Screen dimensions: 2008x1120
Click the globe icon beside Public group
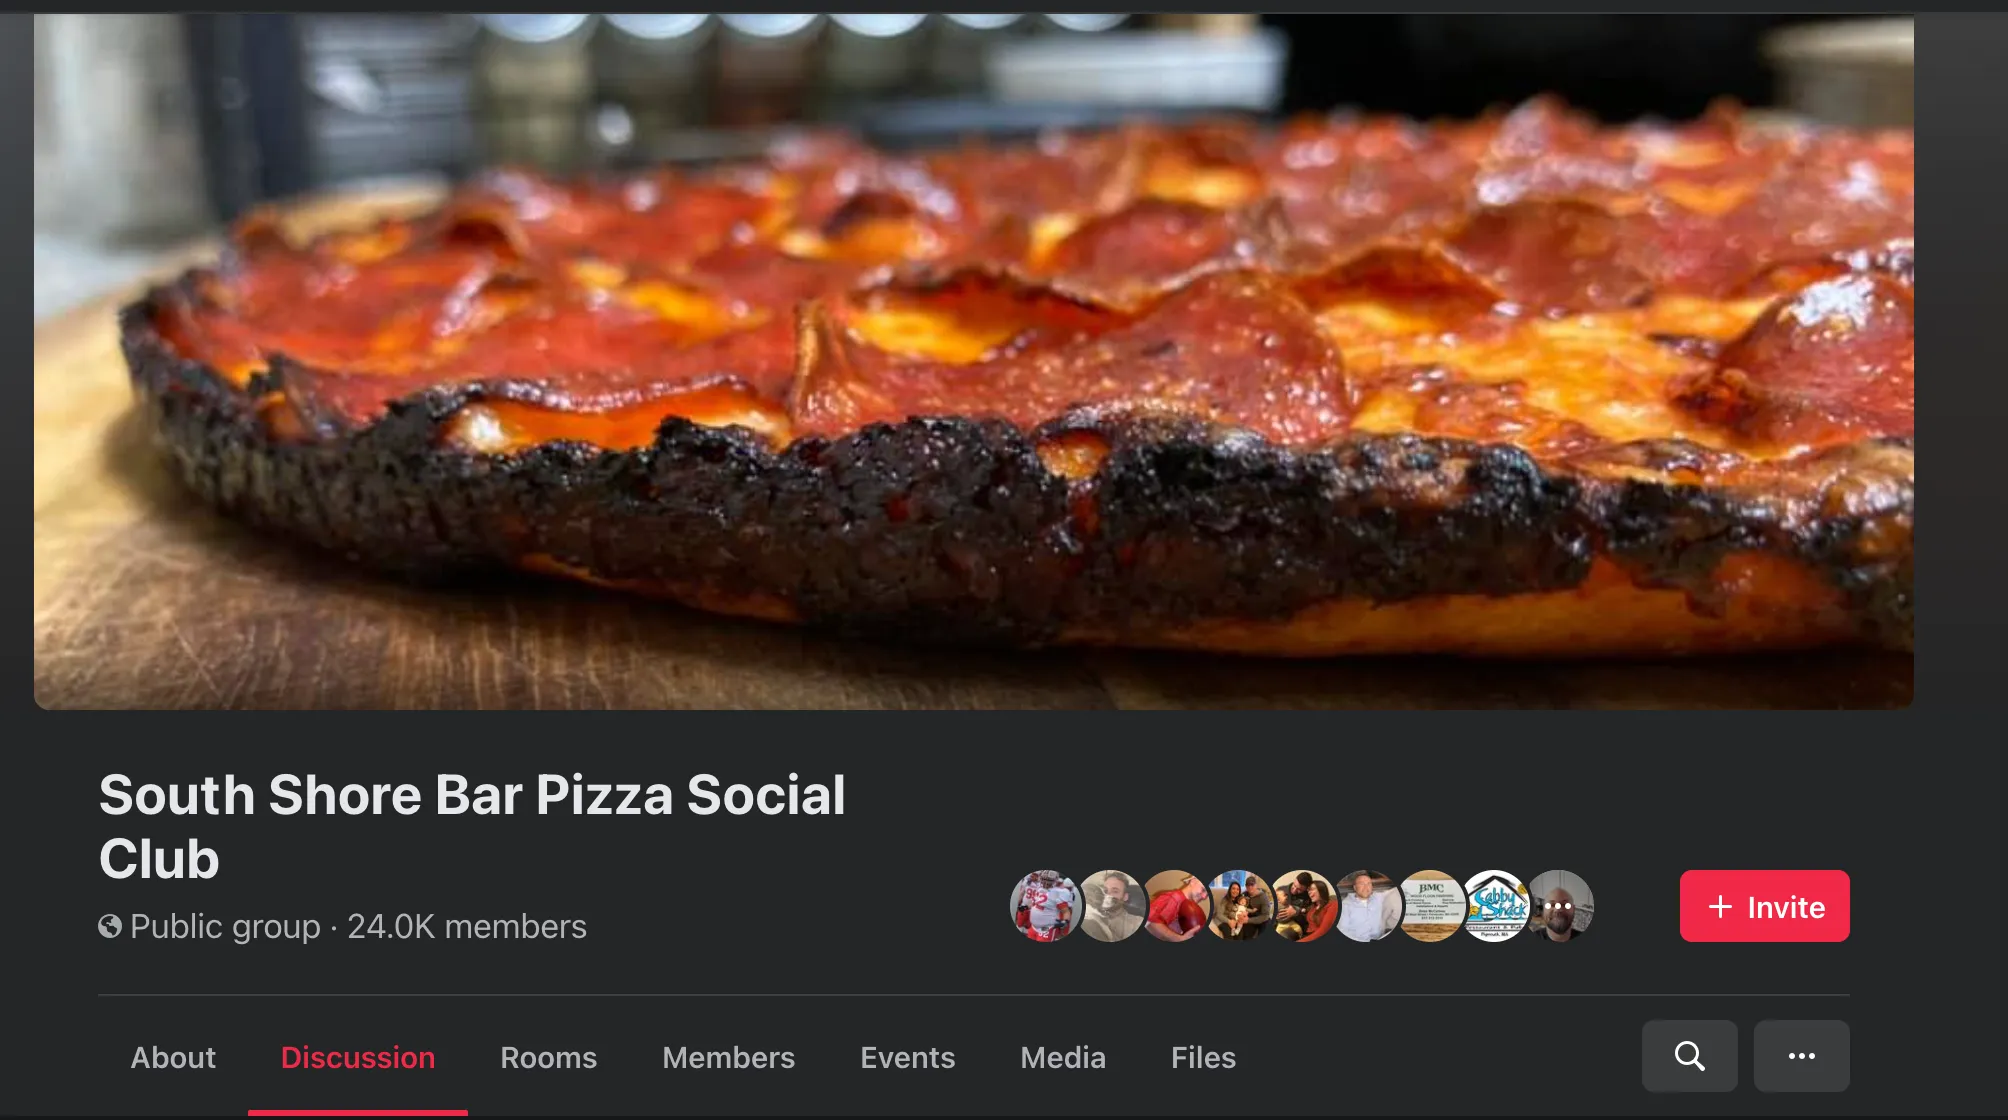[x=110, y=927]
